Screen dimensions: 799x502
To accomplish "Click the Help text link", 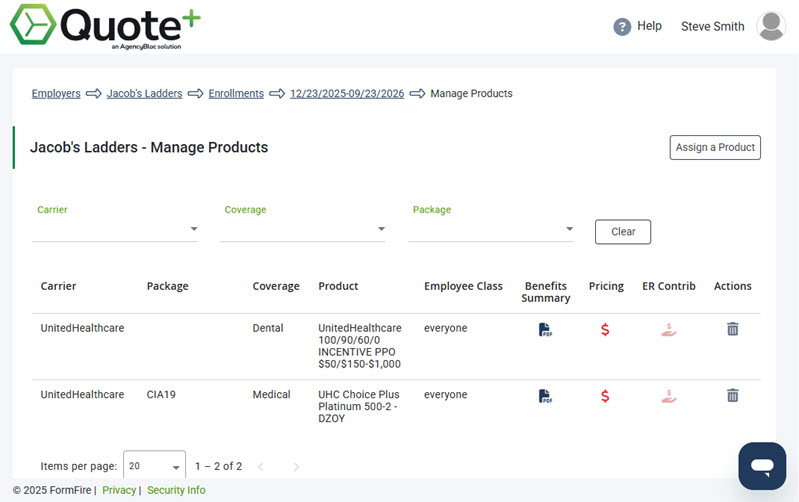I will point(649,26).
